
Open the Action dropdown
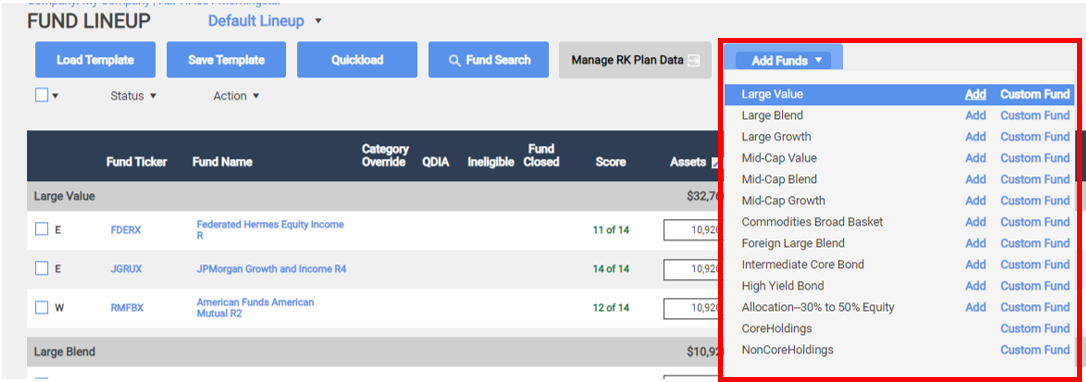[236, 96]
